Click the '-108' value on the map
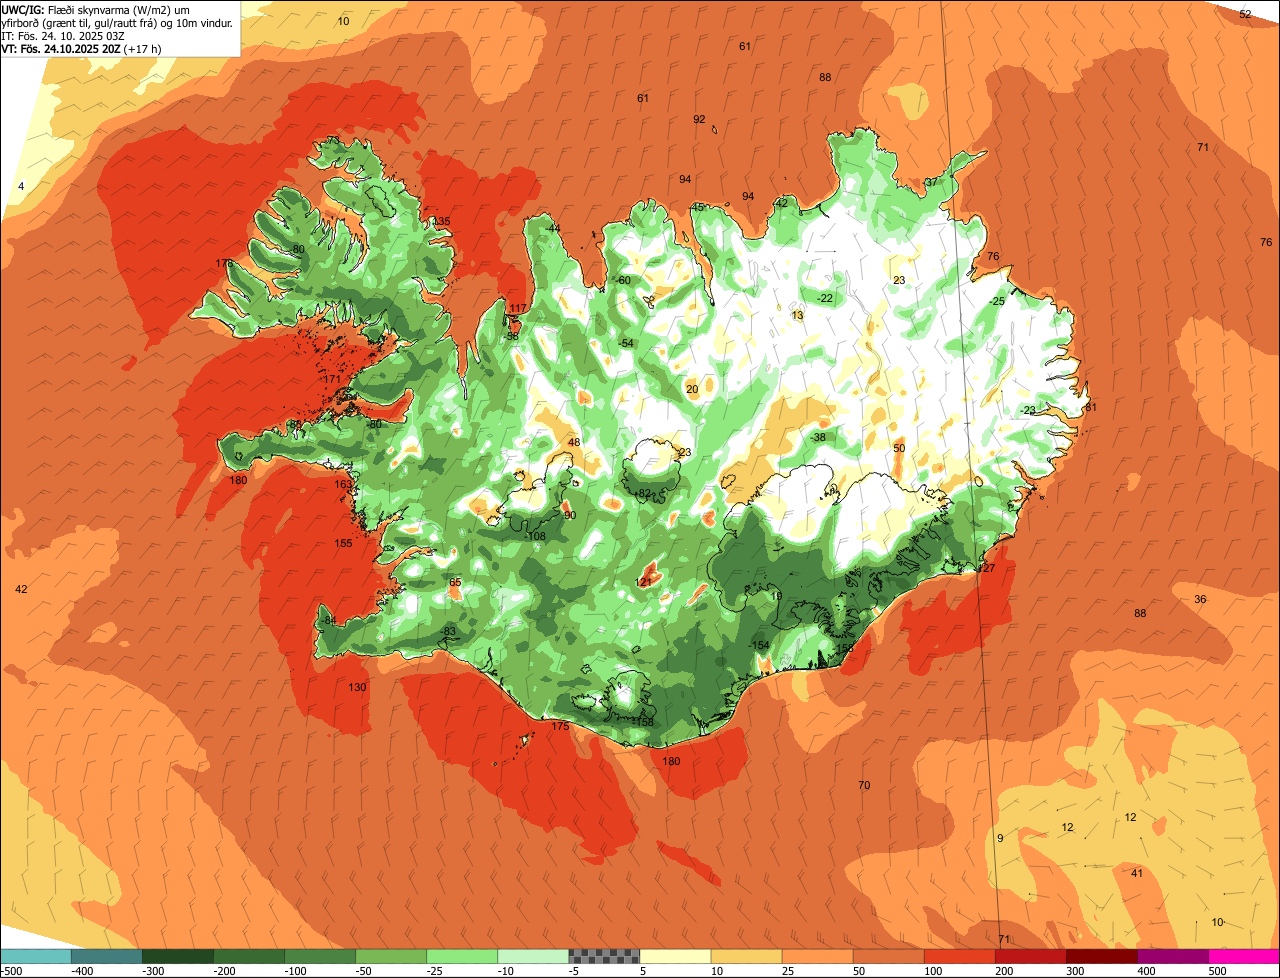 [536, 537]
